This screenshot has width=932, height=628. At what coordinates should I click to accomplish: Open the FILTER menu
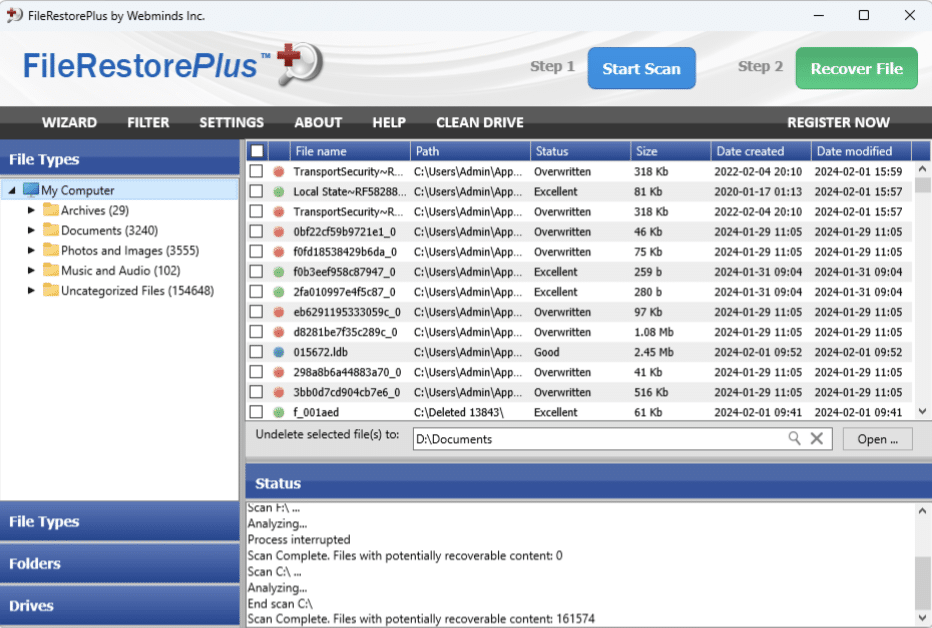(148, 122)
